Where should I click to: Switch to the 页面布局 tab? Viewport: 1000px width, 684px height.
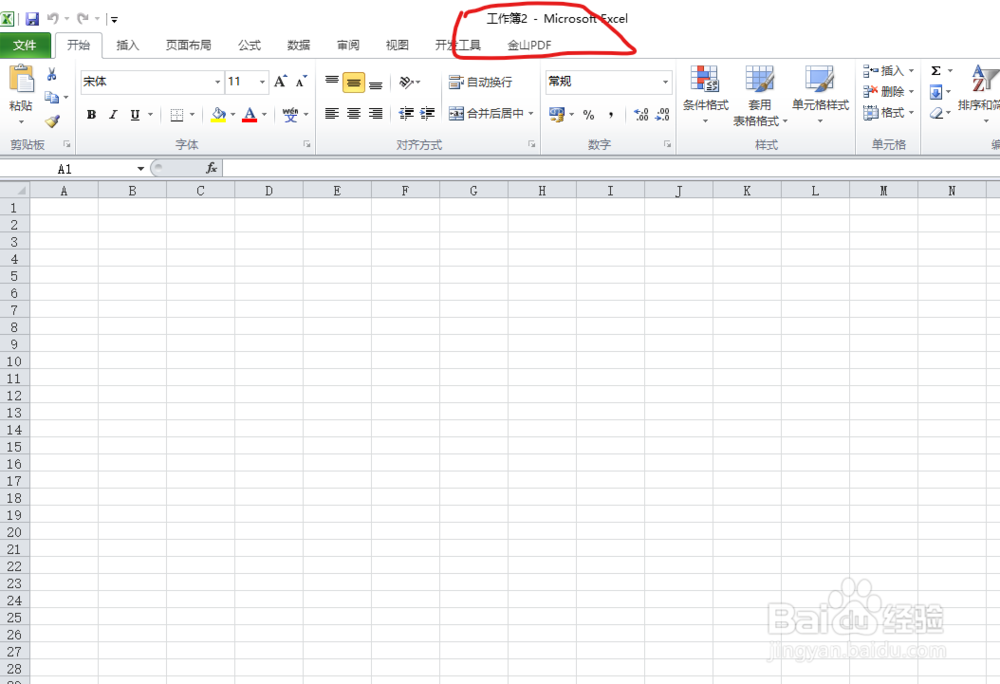(188, 45)
